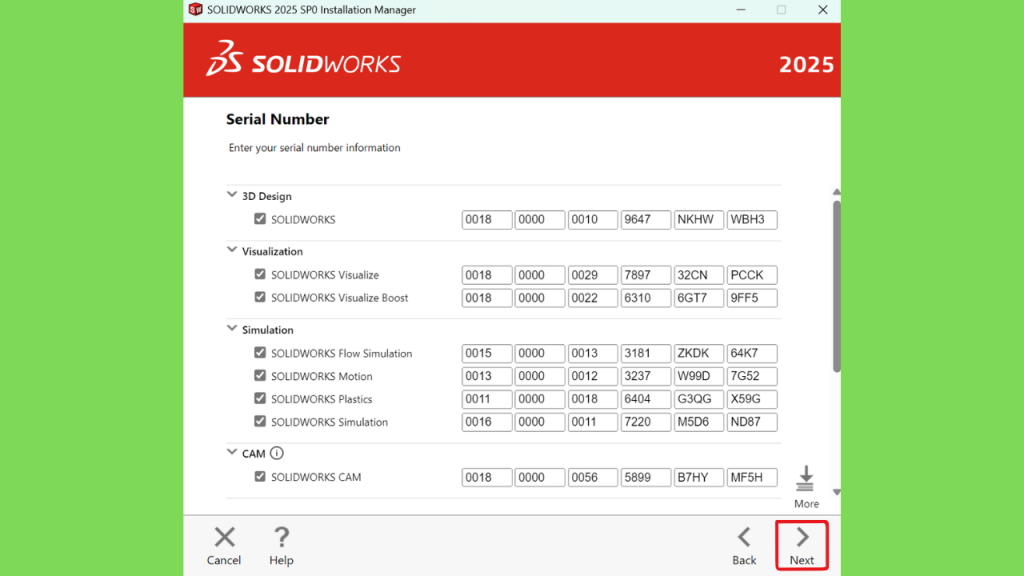Cancel the installation
Image resolution: width=1024 pixels, height=576 pixels.
(x=224, y=546)
